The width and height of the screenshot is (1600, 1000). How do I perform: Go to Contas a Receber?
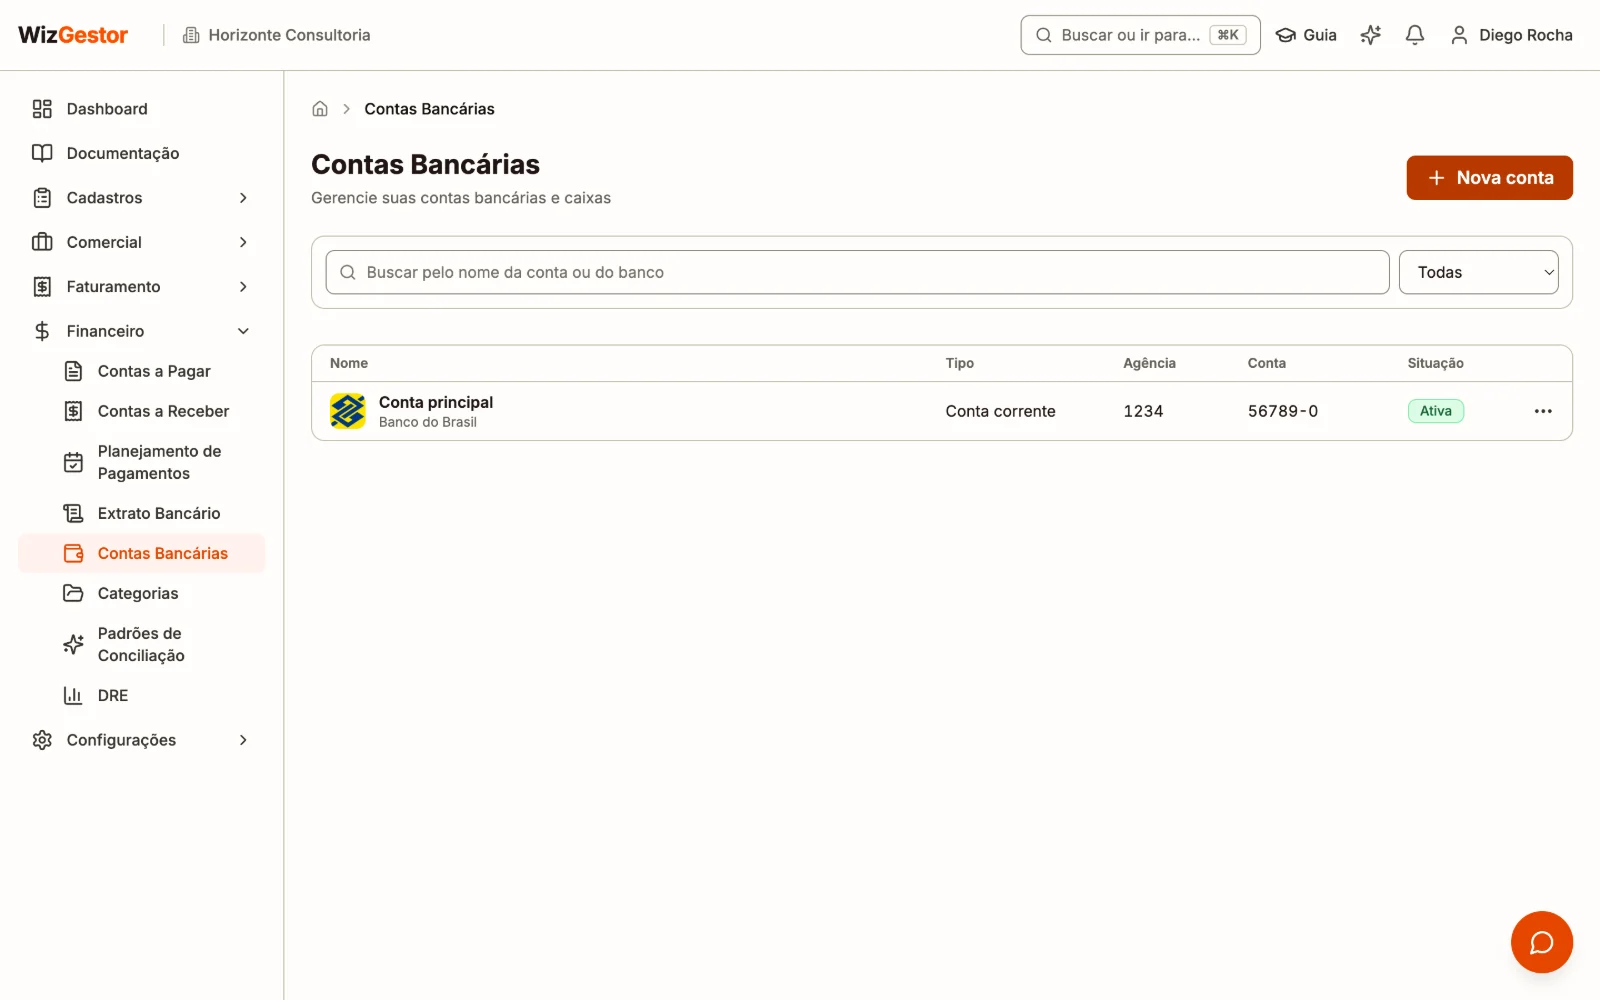(x=141, y=411)
